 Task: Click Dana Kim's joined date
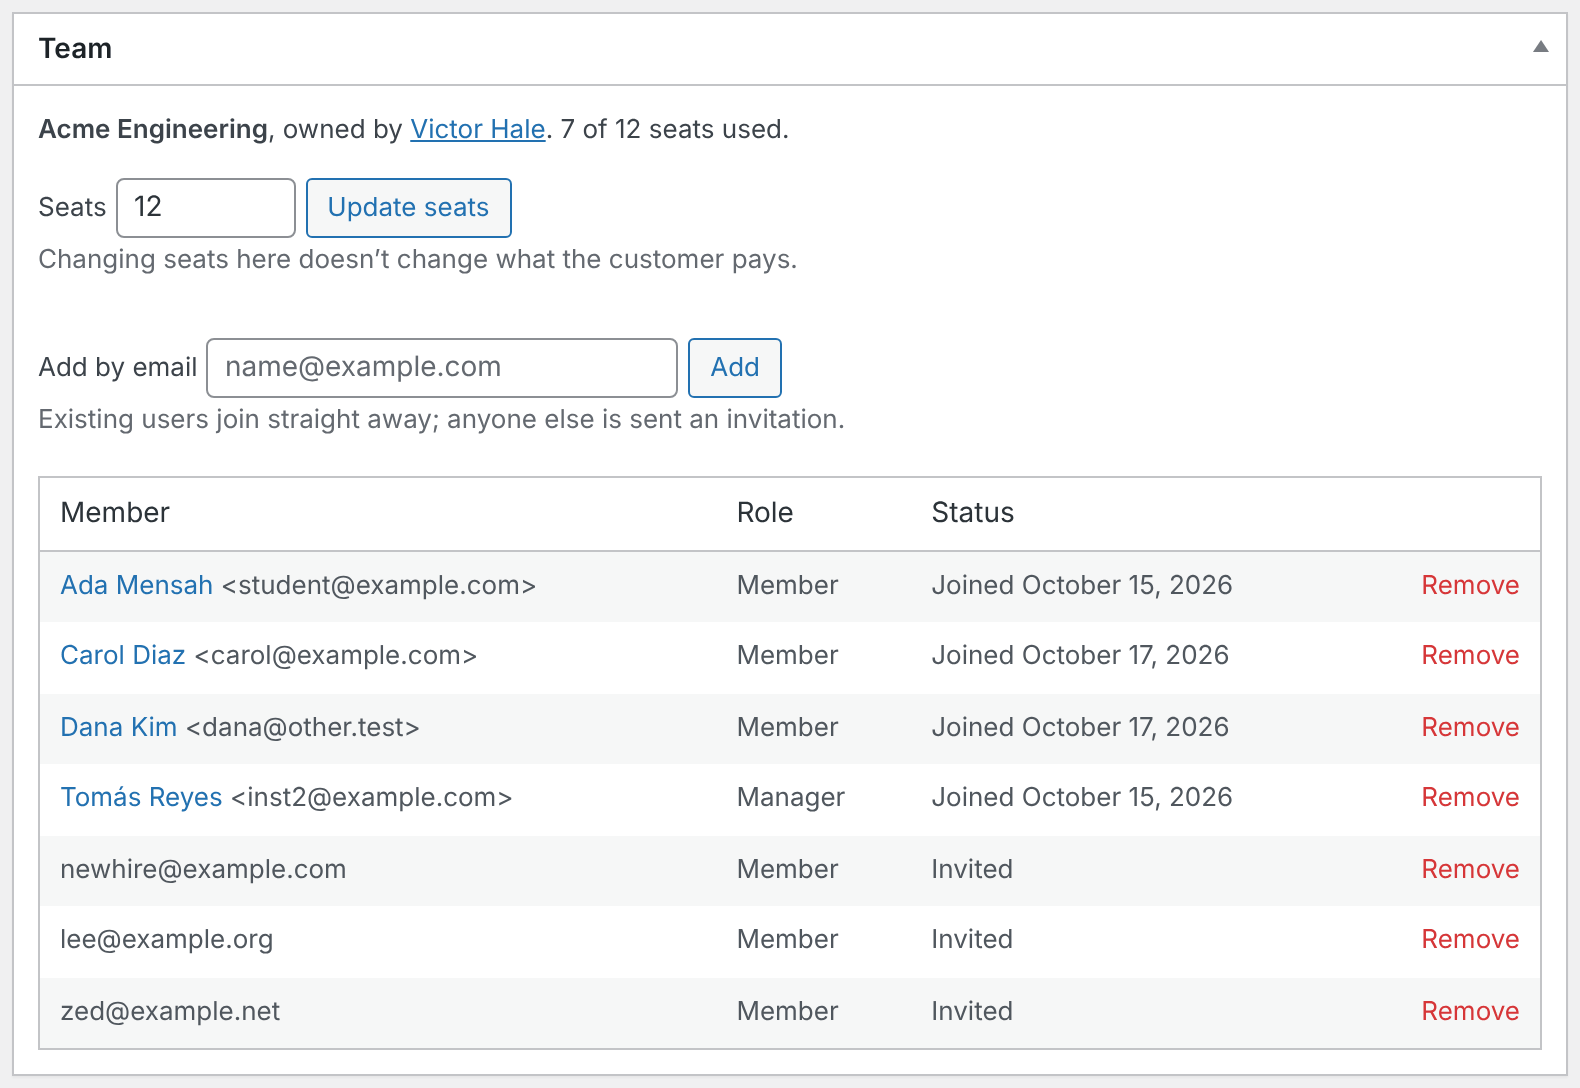(1080, 727)
